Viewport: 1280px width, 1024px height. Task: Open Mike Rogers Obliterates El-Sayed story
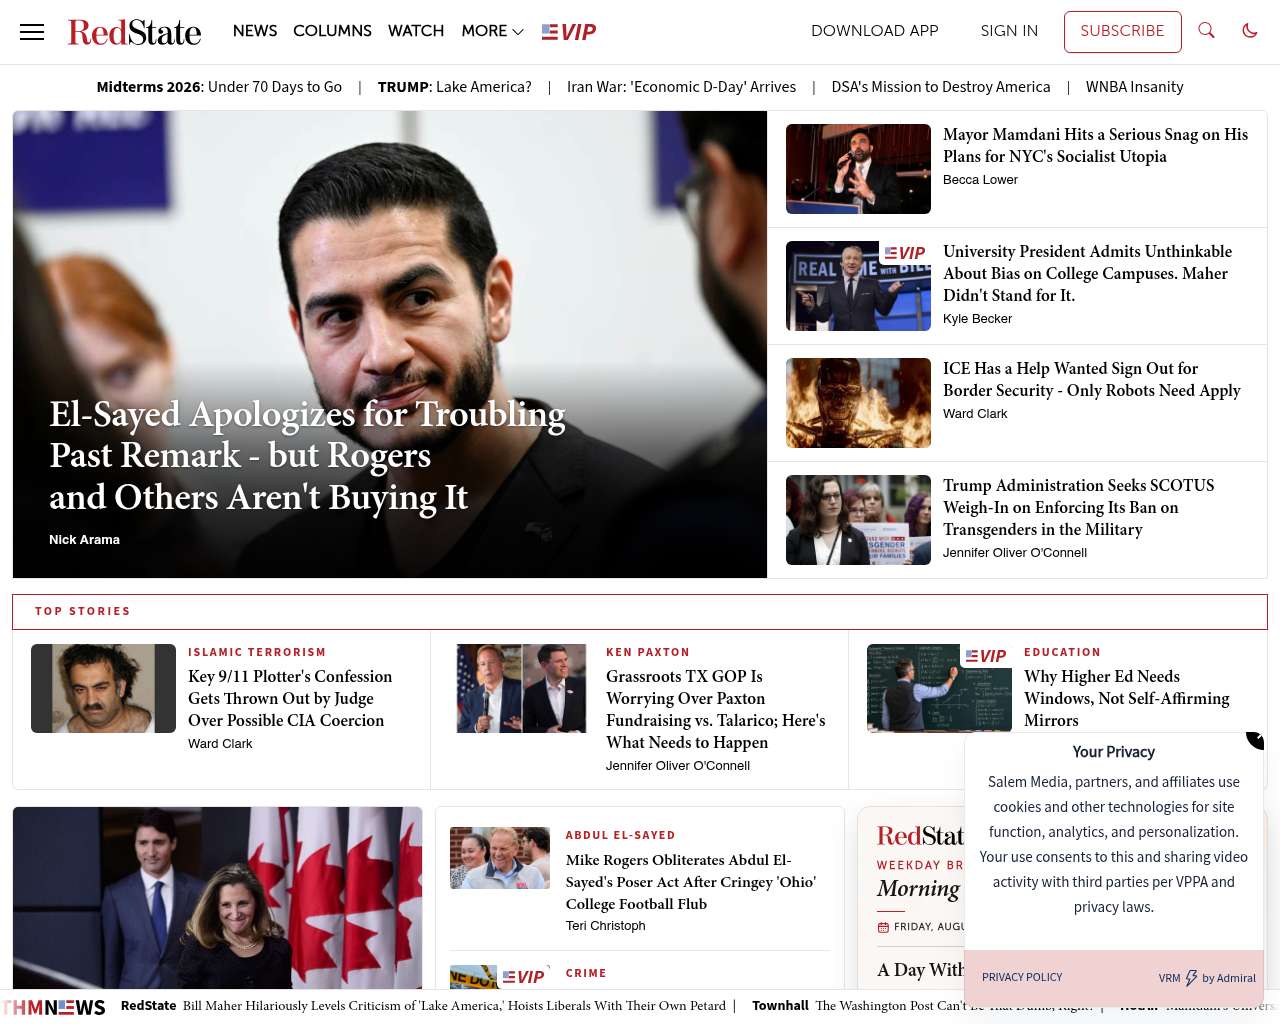pos(691,882)
